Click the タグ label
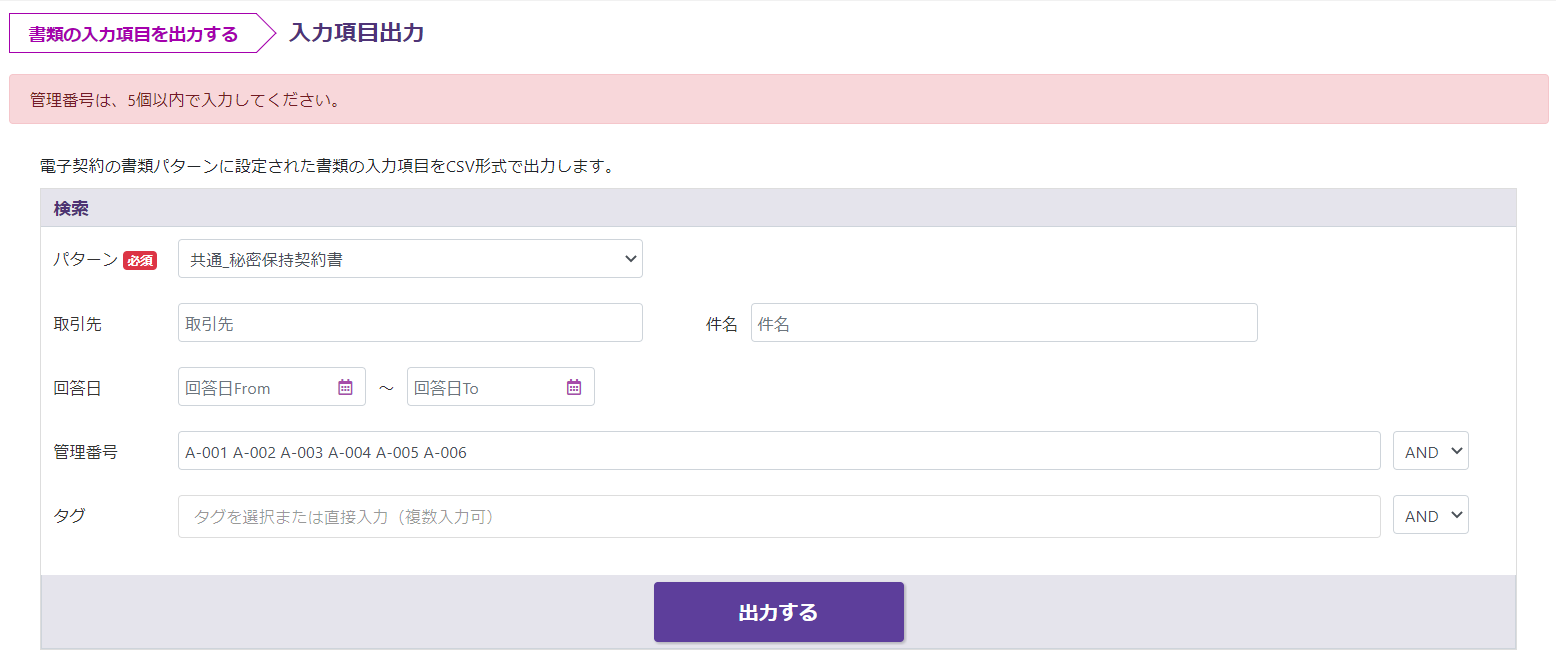Viewport: 1556px width, 657px height. click(69, 516)
